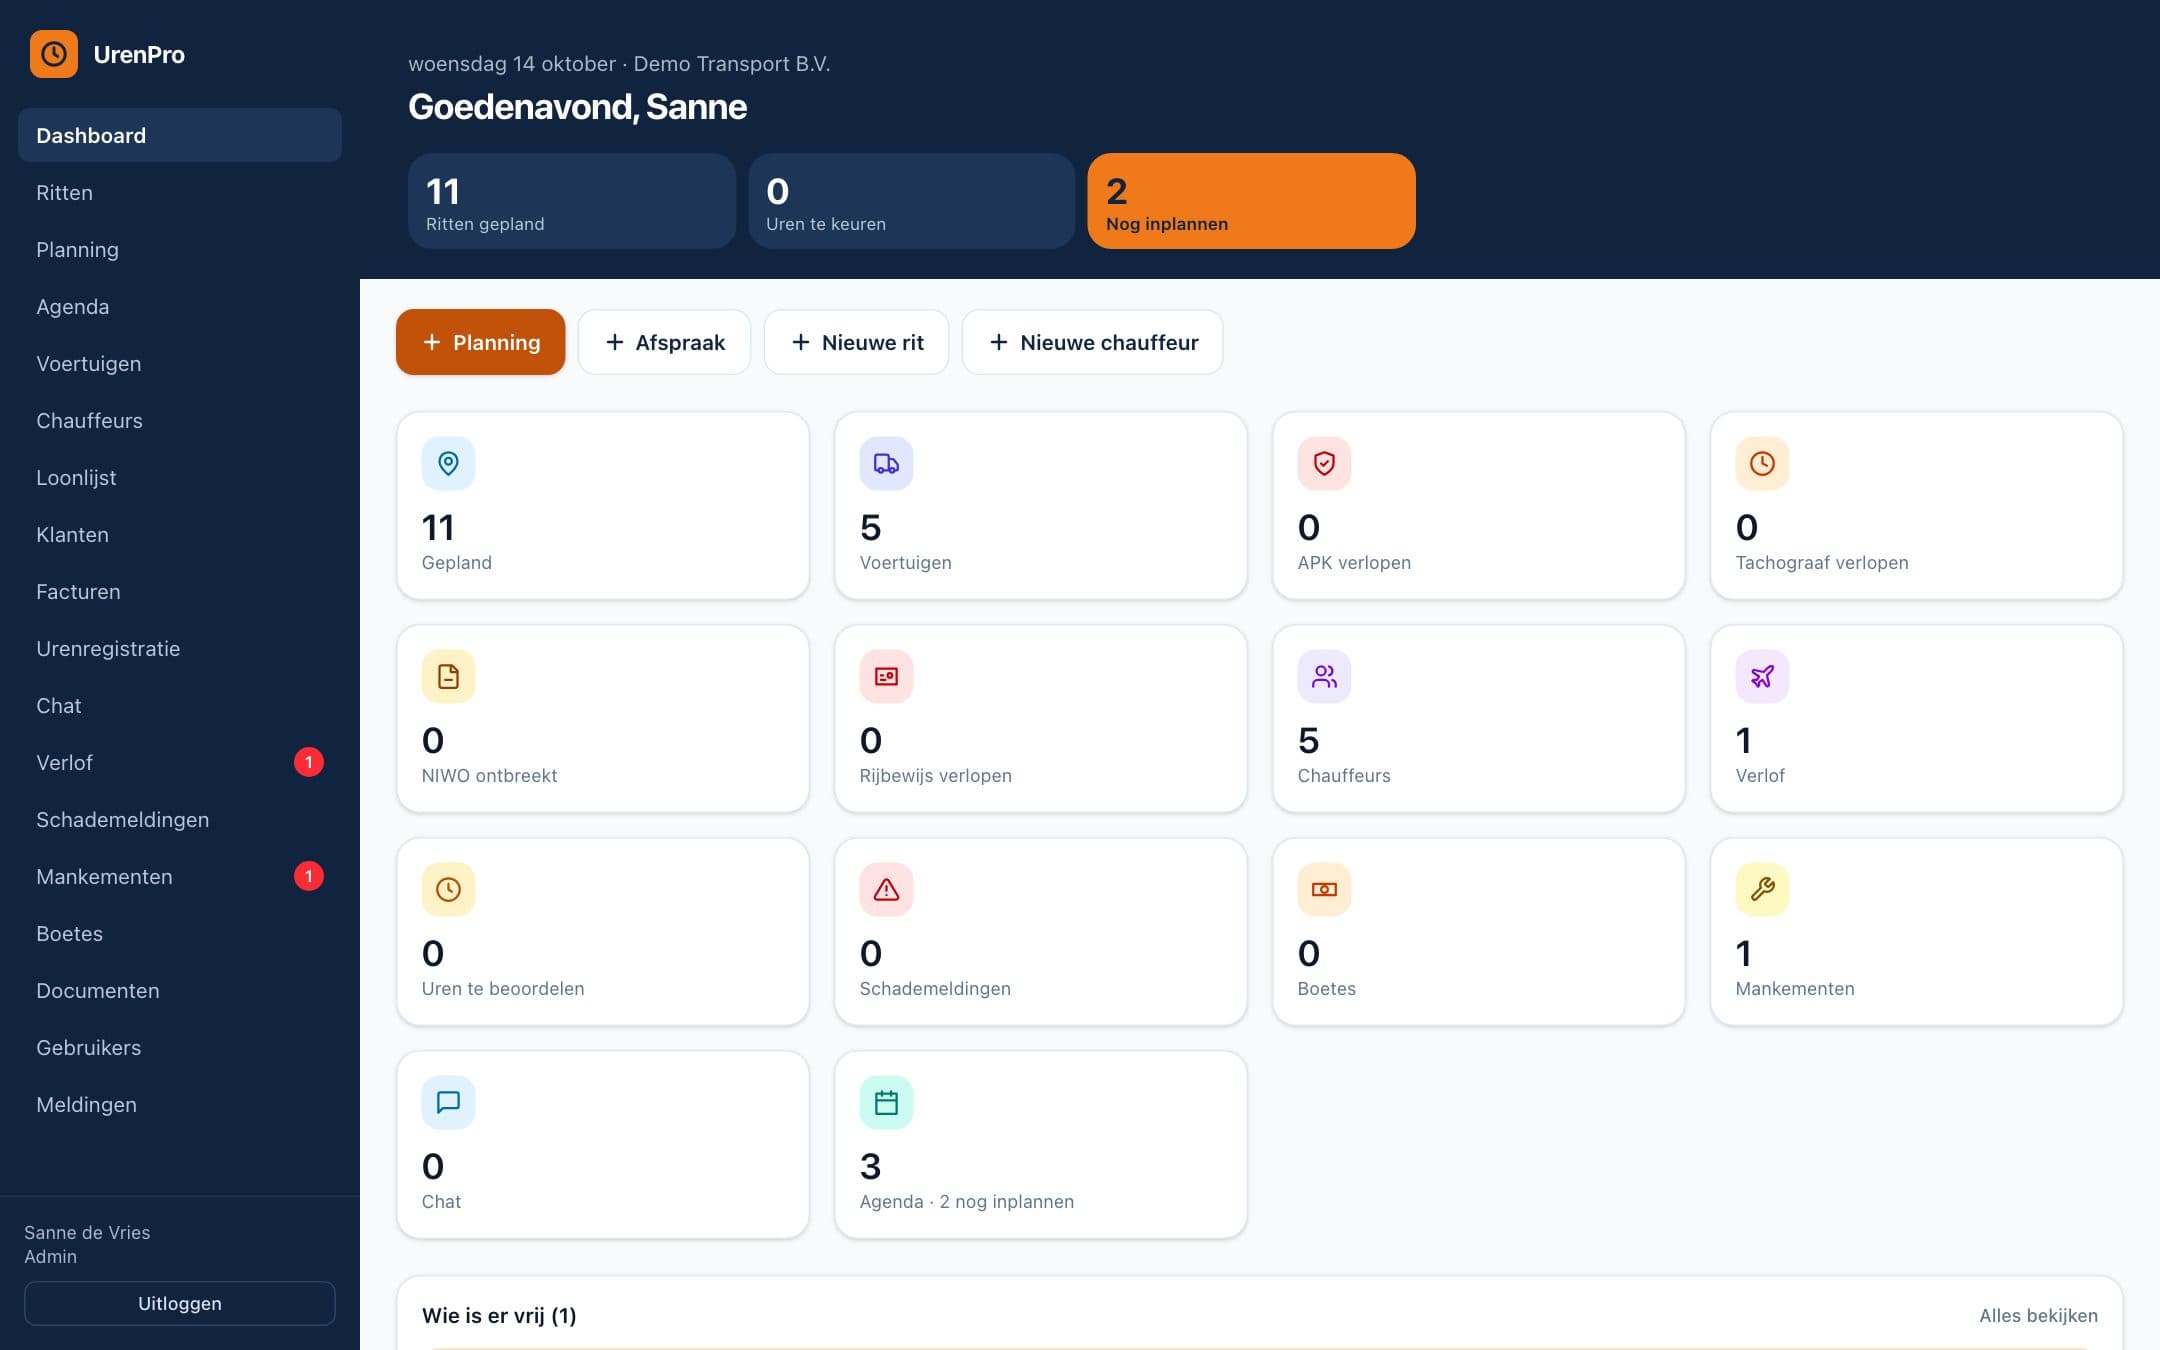Viewport: 2160px width, 1350px height.
Task: Open Facturen from the sidebar
Action: click(180, 591)
